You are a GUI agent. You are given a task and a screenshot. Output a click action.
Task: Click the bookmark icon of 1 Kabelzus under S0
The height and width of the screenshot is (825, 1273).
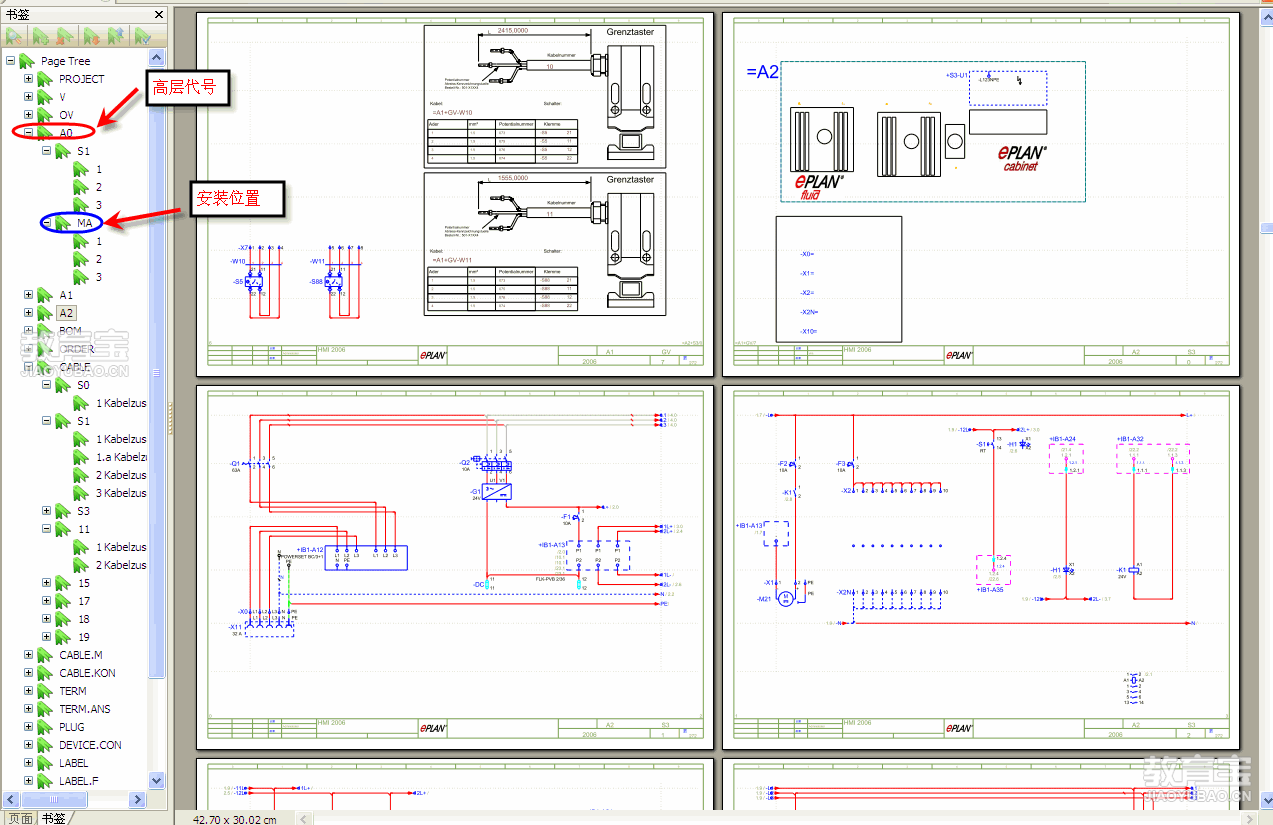[81, 403]
